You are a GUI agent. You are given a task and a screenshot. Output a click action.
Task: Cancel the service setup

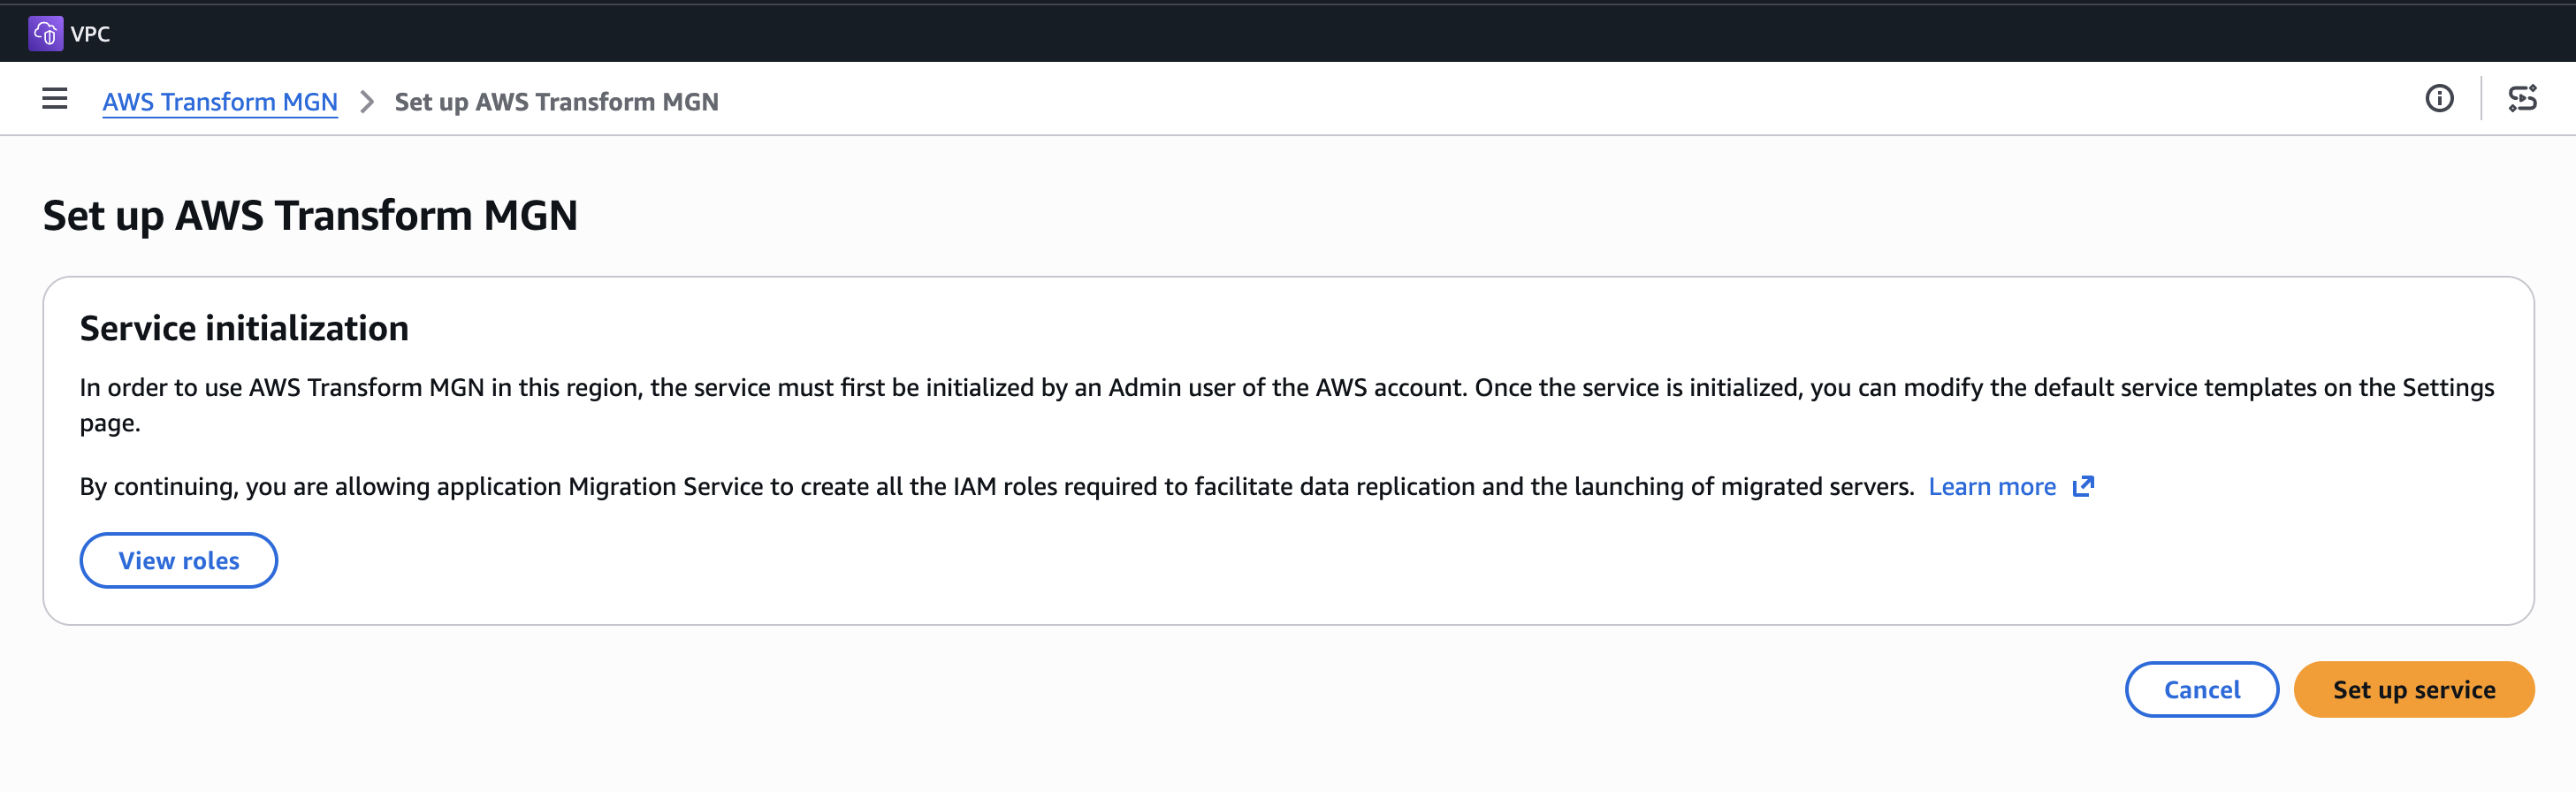coord(2201,689)
